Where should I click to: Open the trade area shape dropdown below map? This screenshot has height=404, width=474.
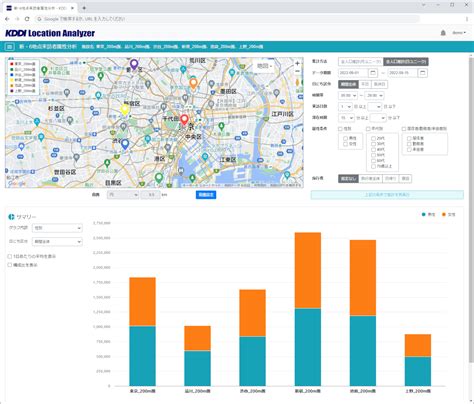(x=123, y=195)
